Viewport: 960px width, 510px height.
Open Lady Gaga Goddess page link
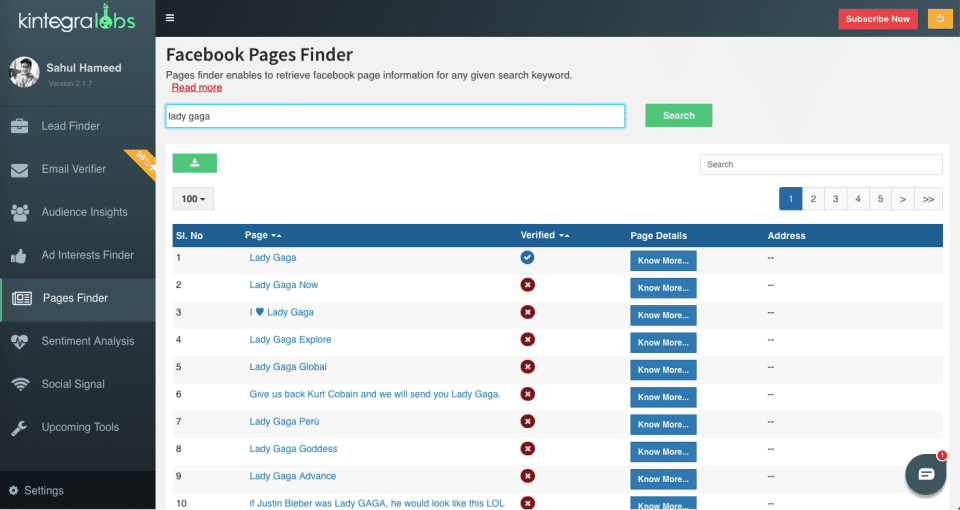click(x=293, y=449)
